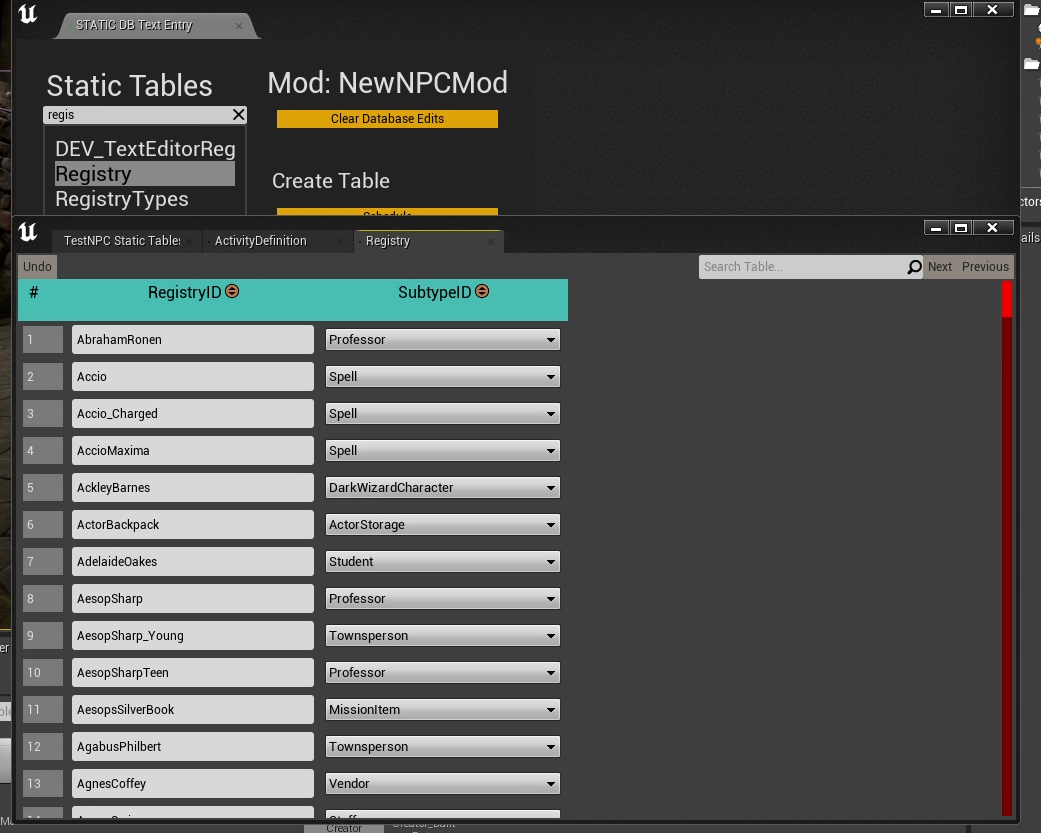
Task: Edit the AgnesCoffey RegistryID field
Action: click(193, 784)
